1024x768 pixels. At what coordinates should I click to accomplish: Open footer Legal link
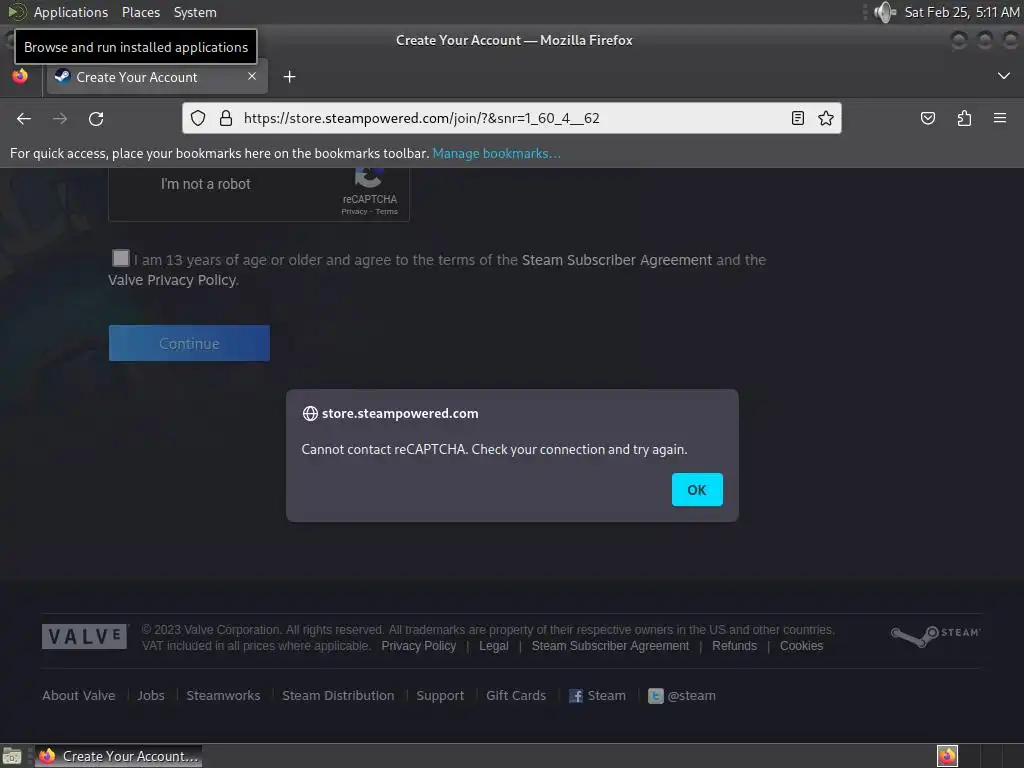pyautogui.click(x=494, y=646)
